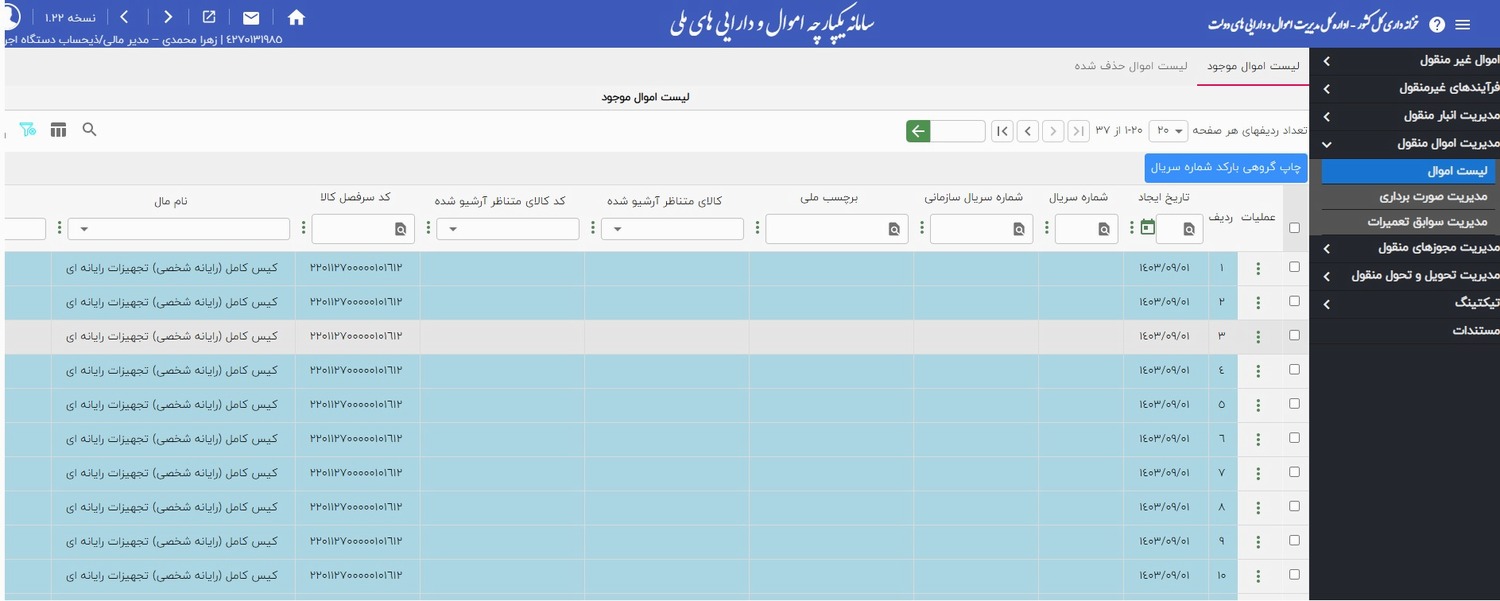
Task: Open row 4 operations three-dot menu
Action: pos(1258,371)
